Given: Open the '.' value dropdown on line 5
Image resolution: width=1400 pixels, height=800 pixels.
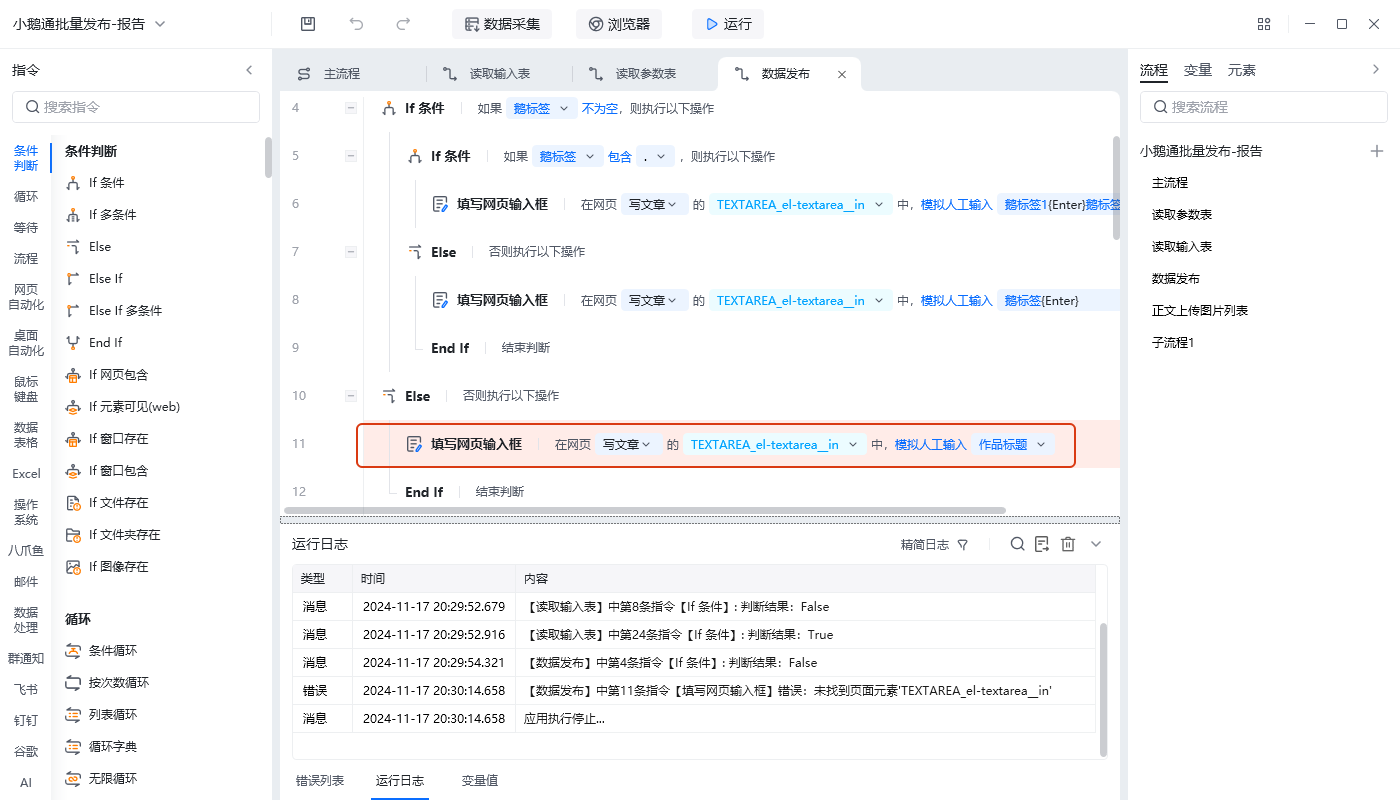Looking at the screenshot, I should pos(654,156).
